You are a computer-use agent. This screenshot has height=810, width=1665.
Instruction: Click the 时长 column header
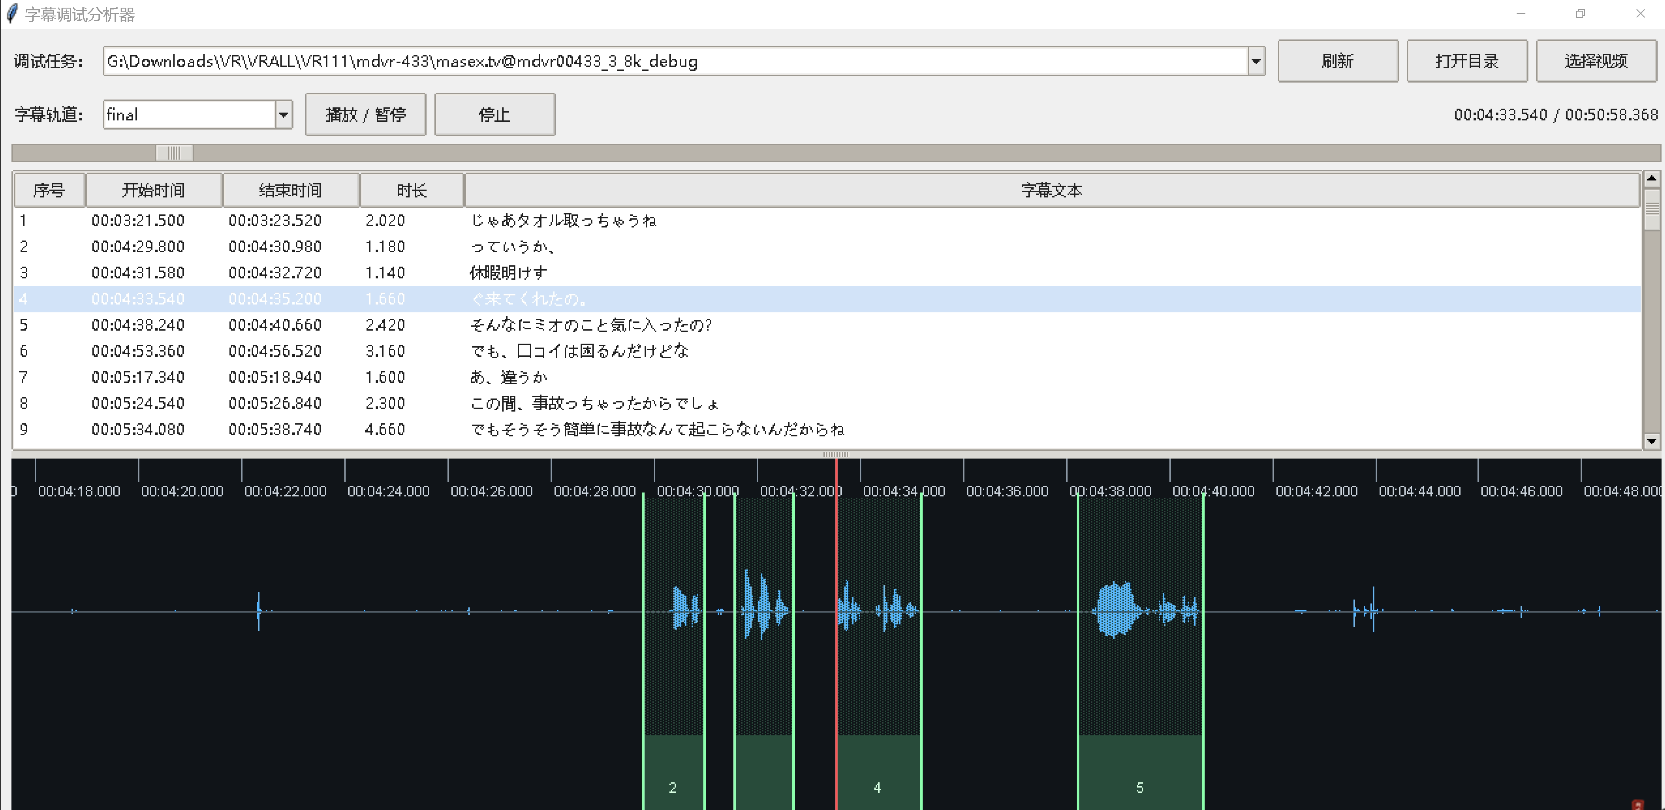[x=411, y=190]
